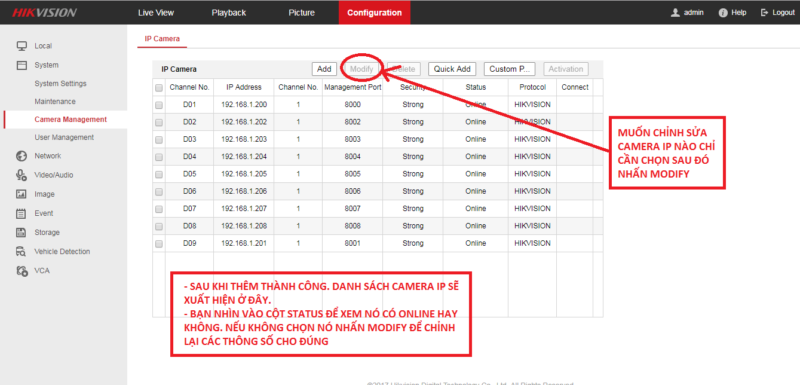Click the Connect column header
Viewport: 800px width, 385px height.
575,87
